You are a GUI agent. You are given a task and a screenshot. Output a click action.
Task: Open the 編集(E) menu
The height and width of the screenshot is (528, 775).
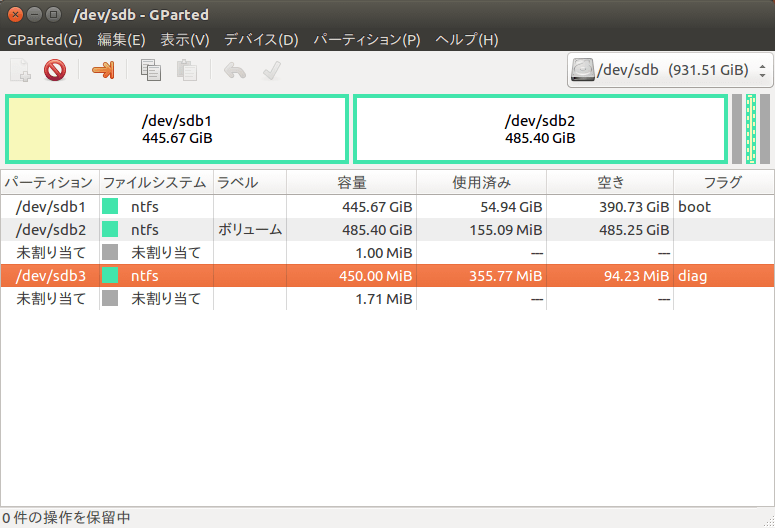coord(121,40)
